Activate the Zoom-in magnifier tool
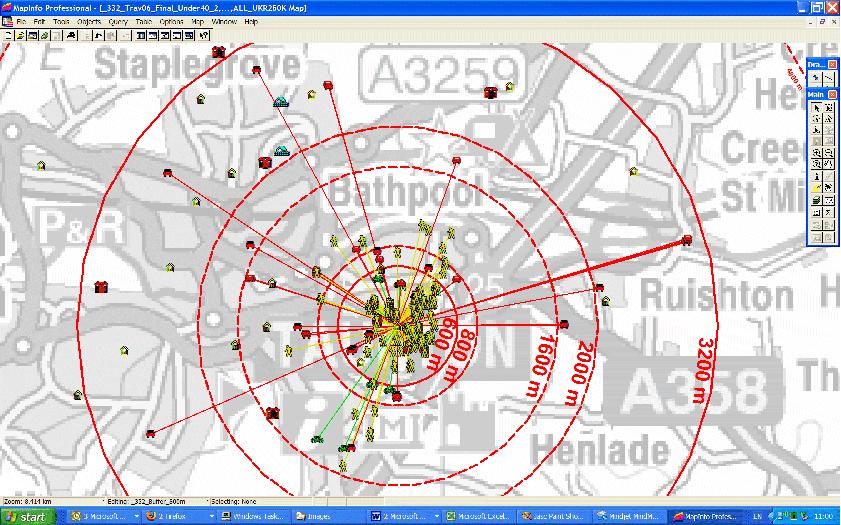The width and height of the screenshot is (841, 525). point(816,153)
